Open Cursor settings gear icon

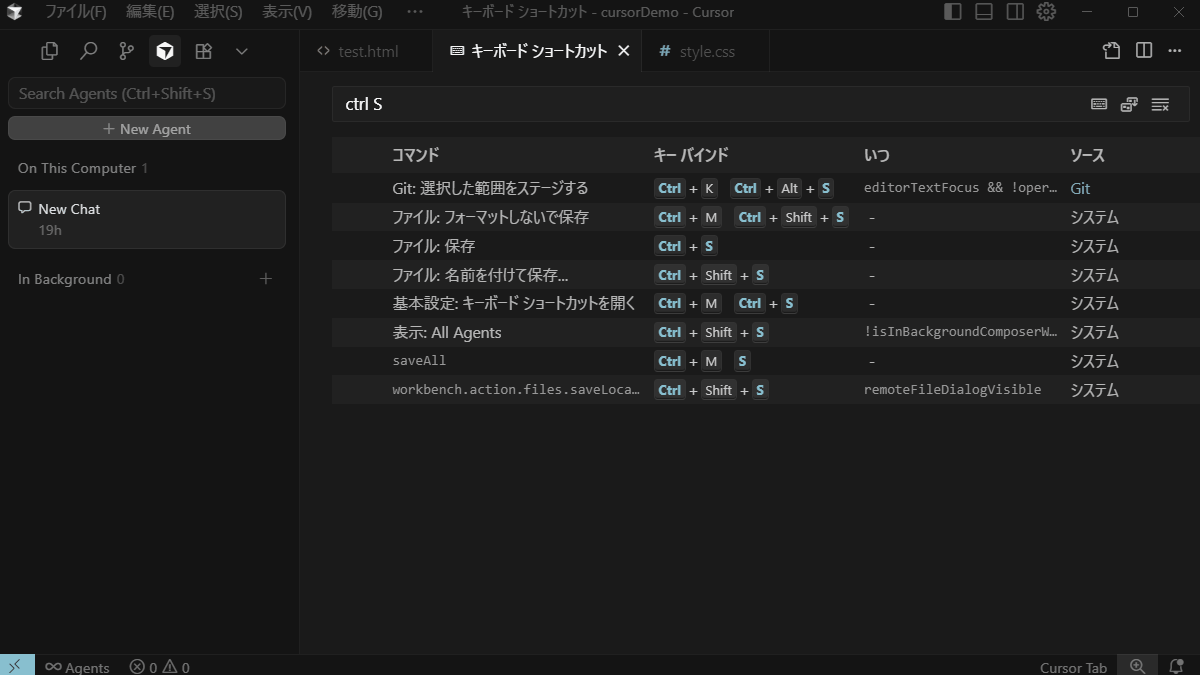1046,12
